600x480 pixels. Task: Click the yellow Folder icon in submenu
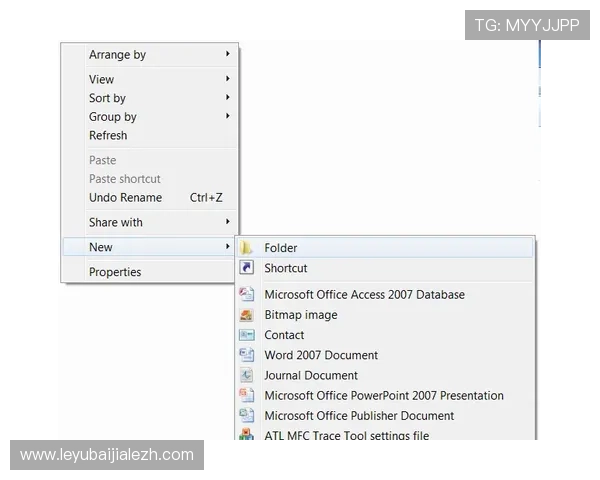pyautogui.click(x=247, y=248)
